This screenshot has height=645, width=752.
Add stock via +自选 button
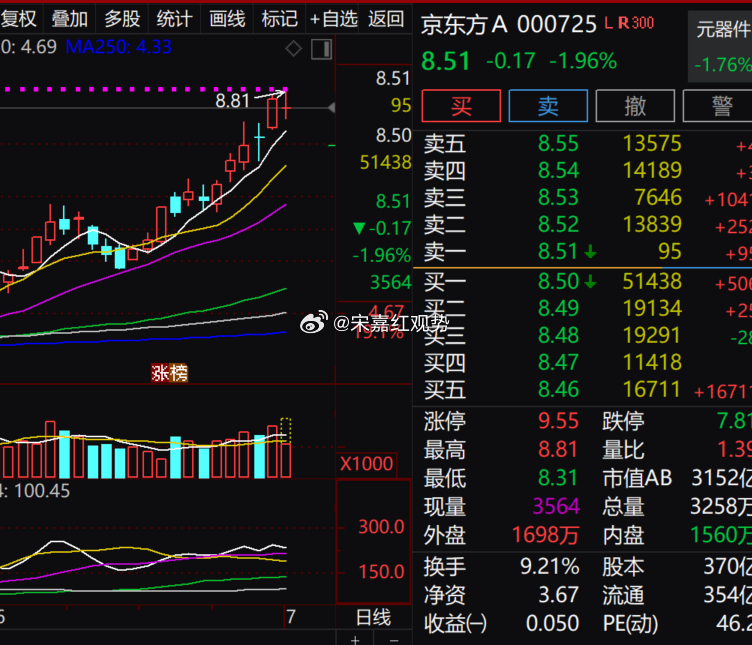click(x=334, y=19)
